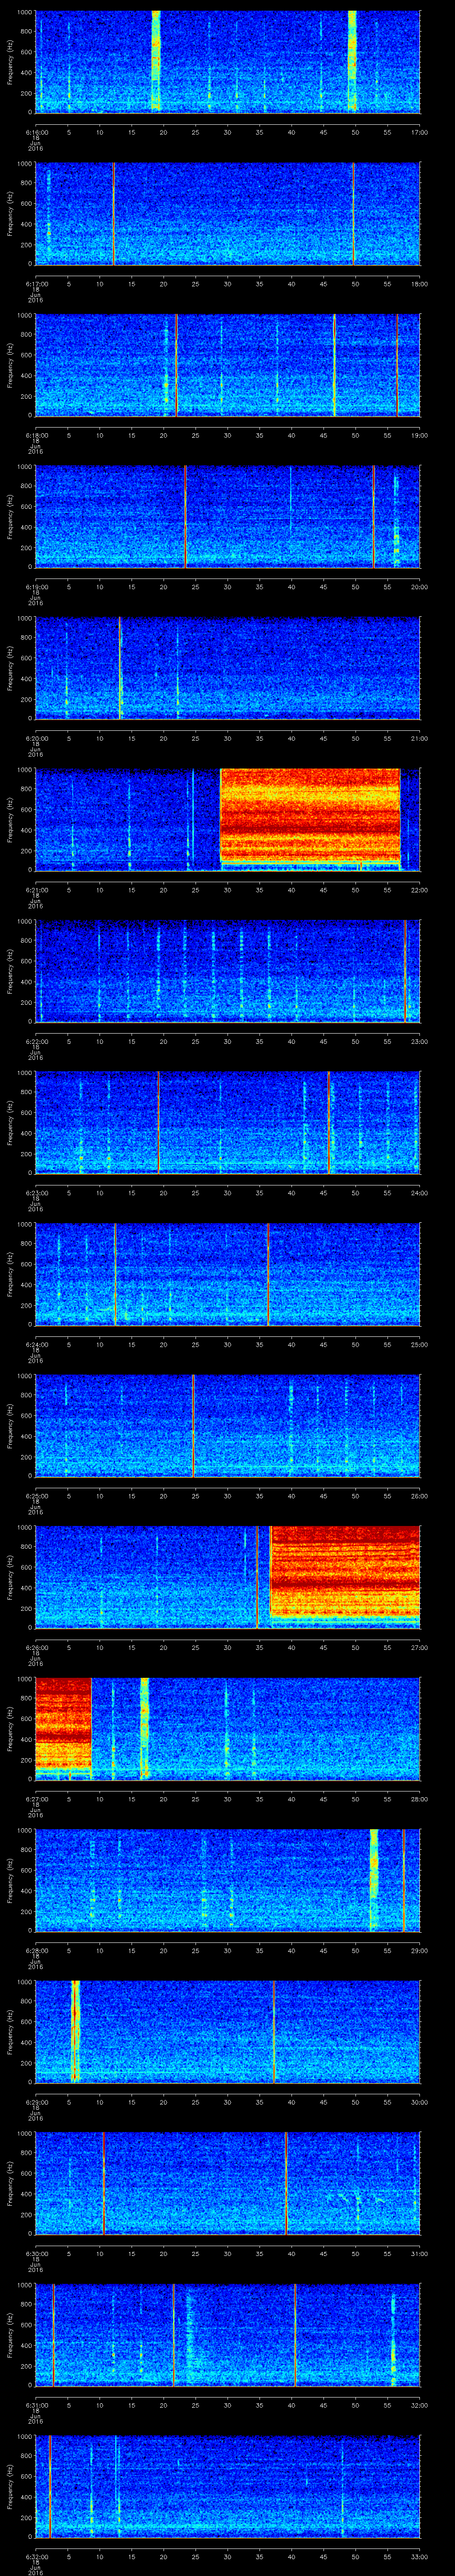This screenshot has height=2576, width=455.
Task: Click the "6:18:00" start time label
Action: click(36, 434)
